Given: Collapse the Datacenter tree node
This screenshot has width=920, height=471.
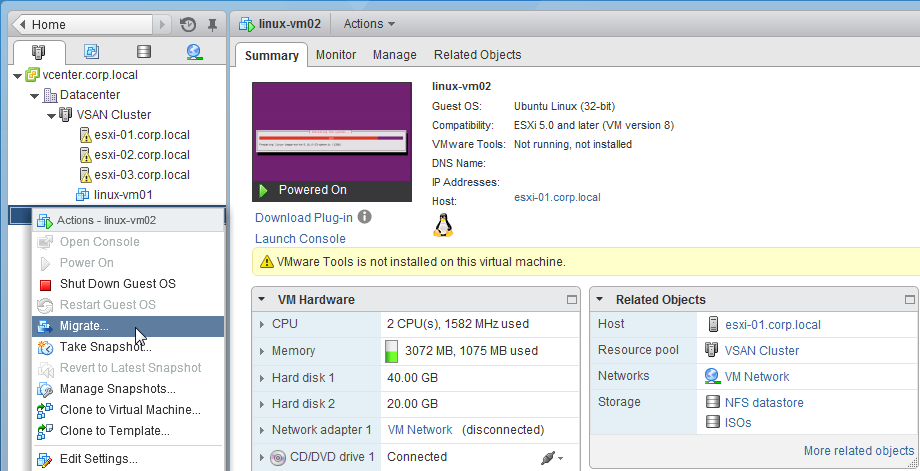Looking at the screenshot, I should point(35,96).
